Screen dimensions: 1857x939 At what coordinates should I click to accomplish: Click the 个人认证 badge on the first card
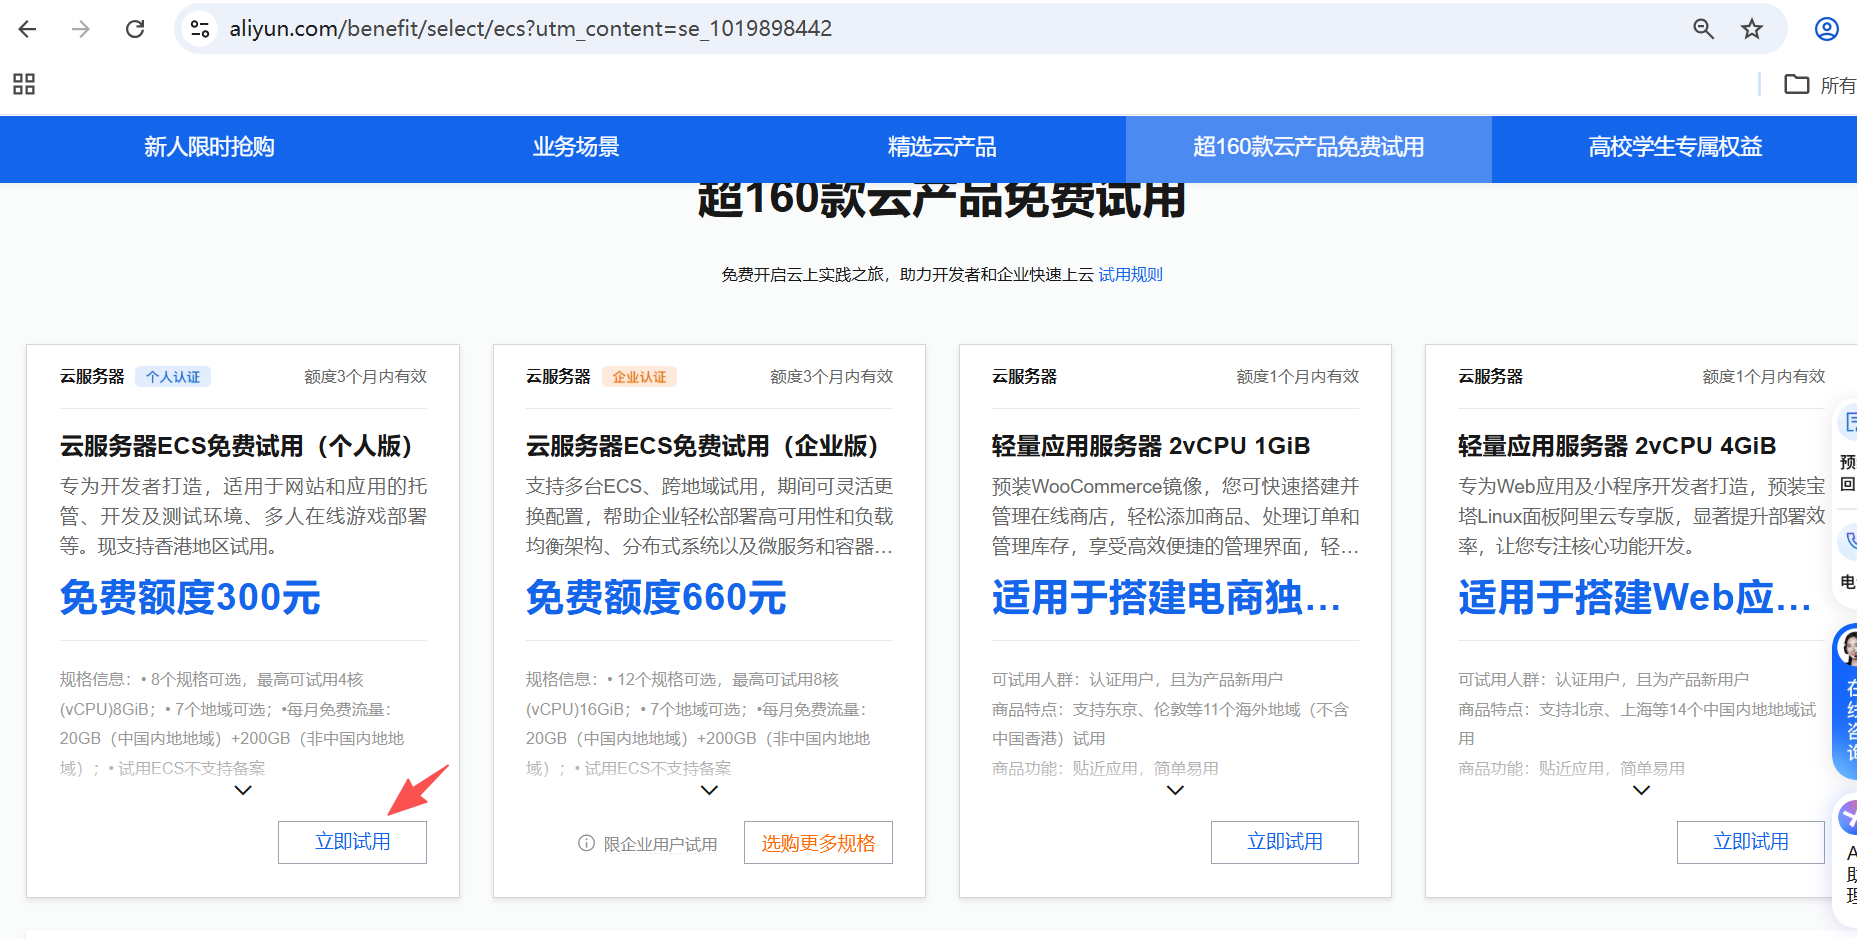(172, 376)
